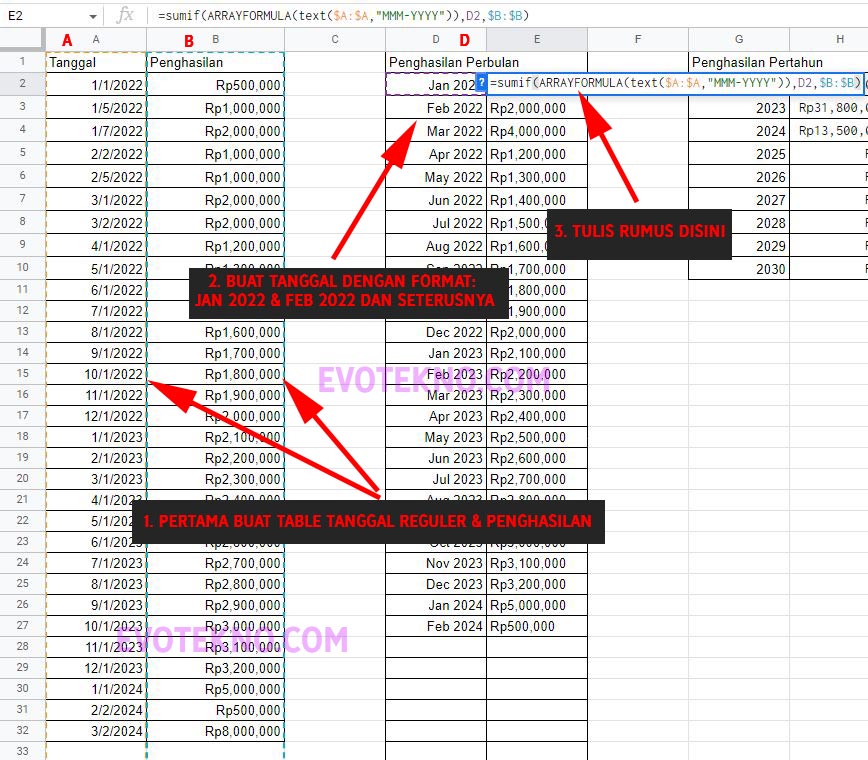Select the Feb 2024 month cell

click(x=436, y=626)
